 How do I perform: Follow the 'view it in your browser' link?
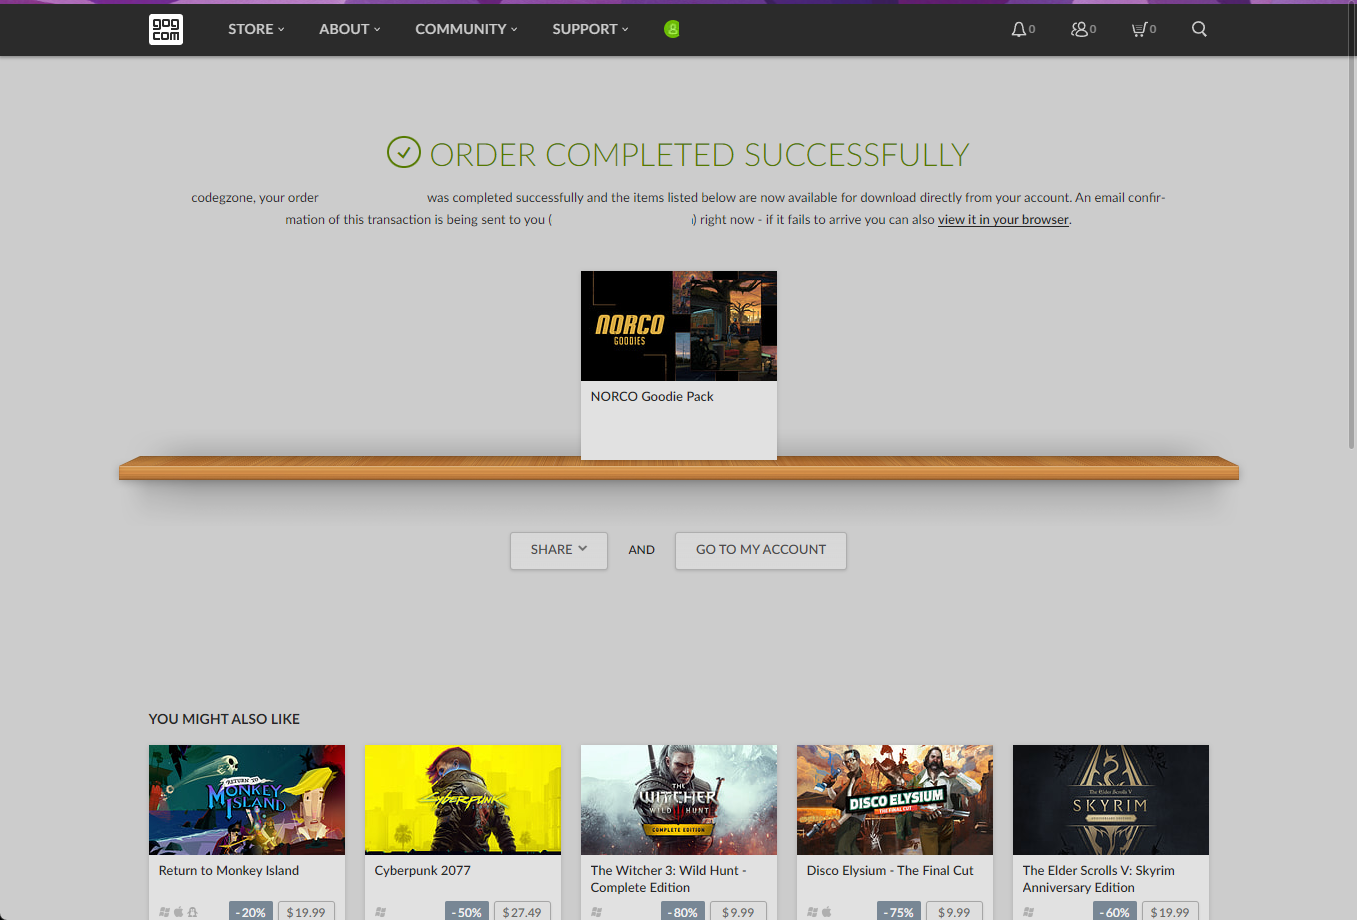tap(1003, 220)
